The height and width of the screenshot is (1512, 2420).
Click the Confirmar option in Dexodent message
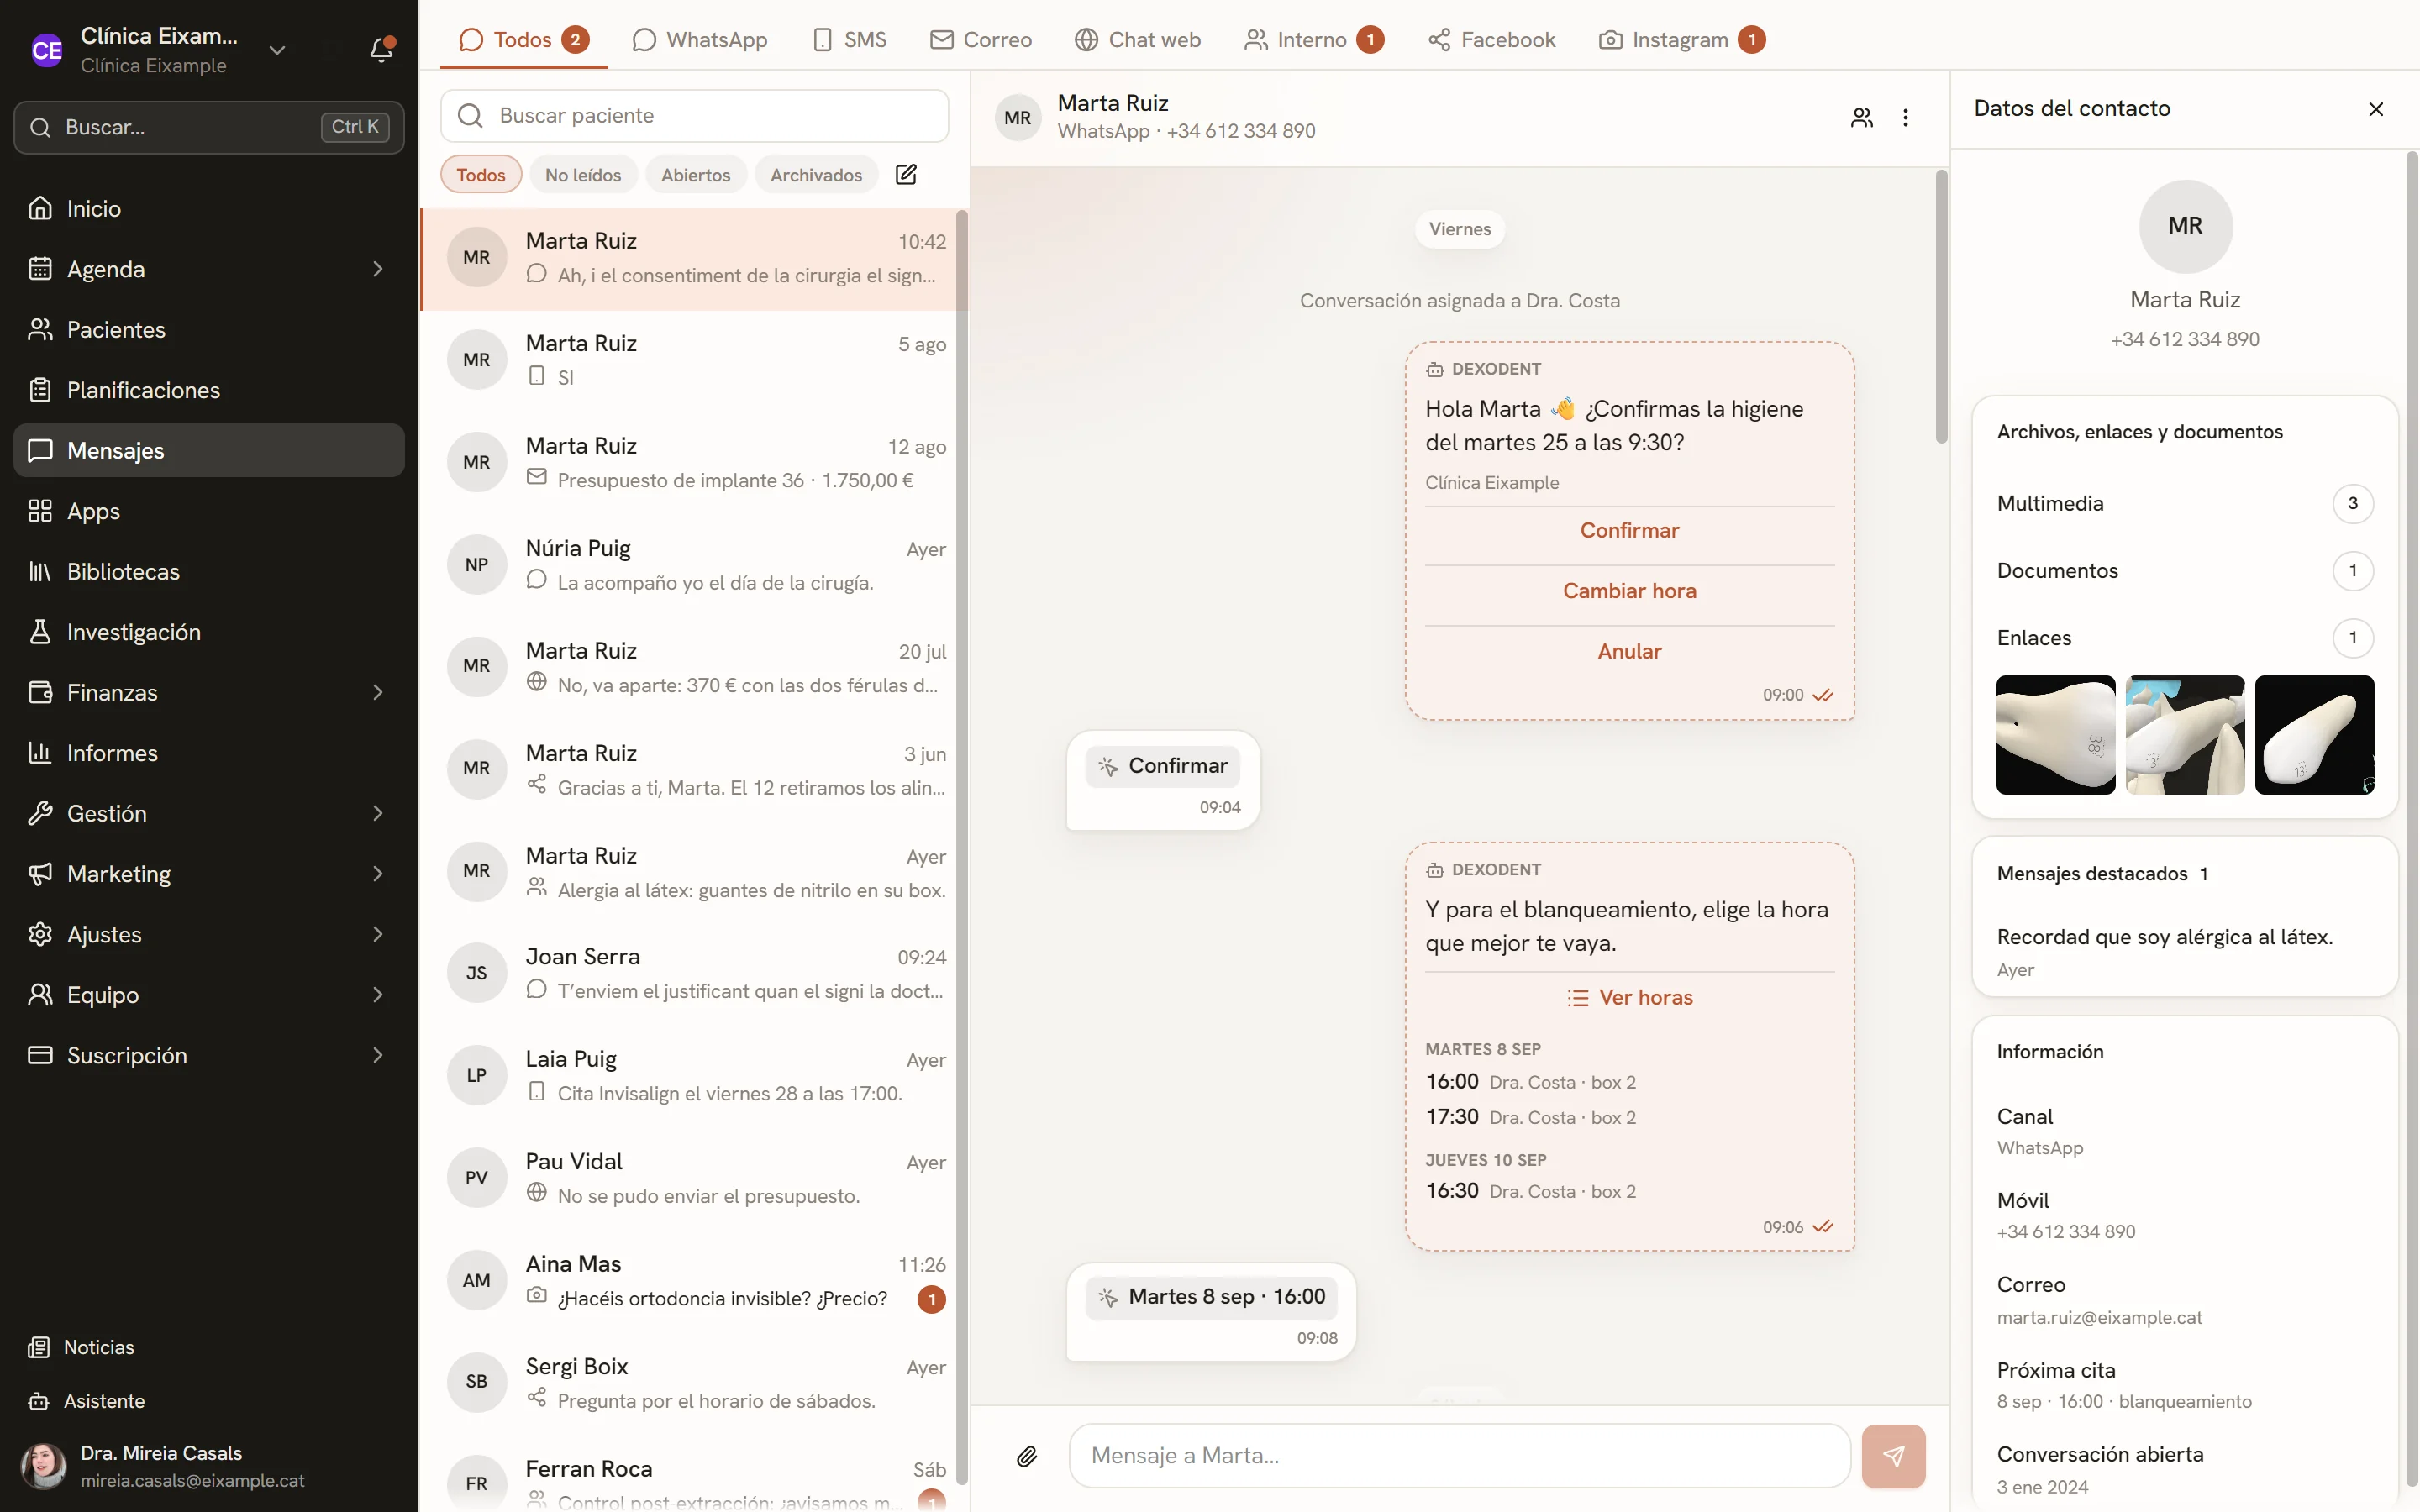[1629, 531]
